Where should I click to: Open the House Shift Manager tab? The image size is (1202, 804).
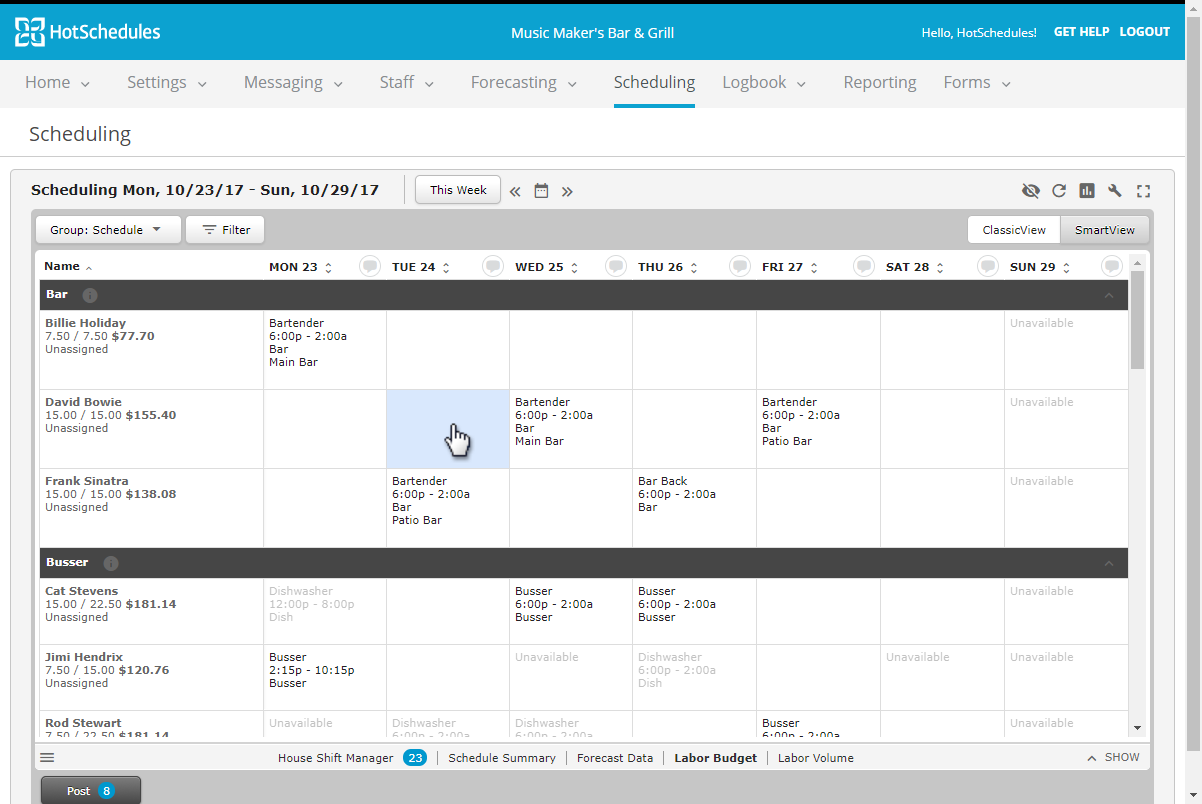tap(352, 758)
